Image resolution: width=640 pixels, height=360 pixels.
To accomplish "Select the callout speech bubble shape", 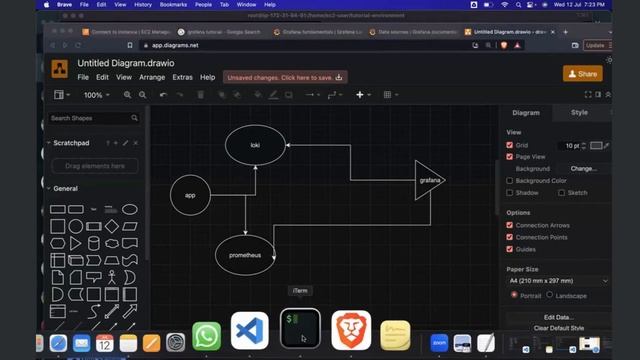I will (93, 278).
